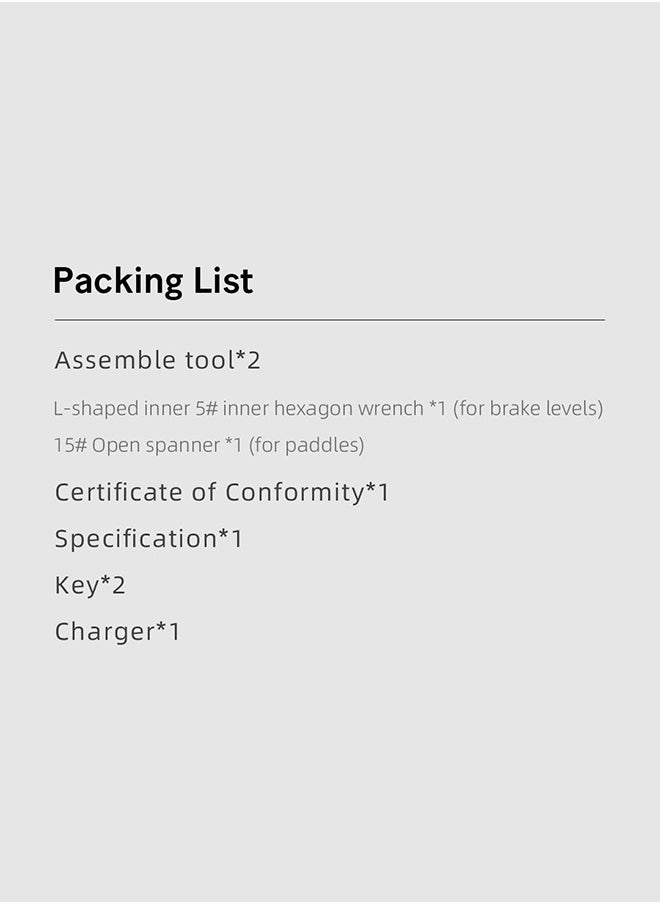Click the Key*2 item

[90, 585]
